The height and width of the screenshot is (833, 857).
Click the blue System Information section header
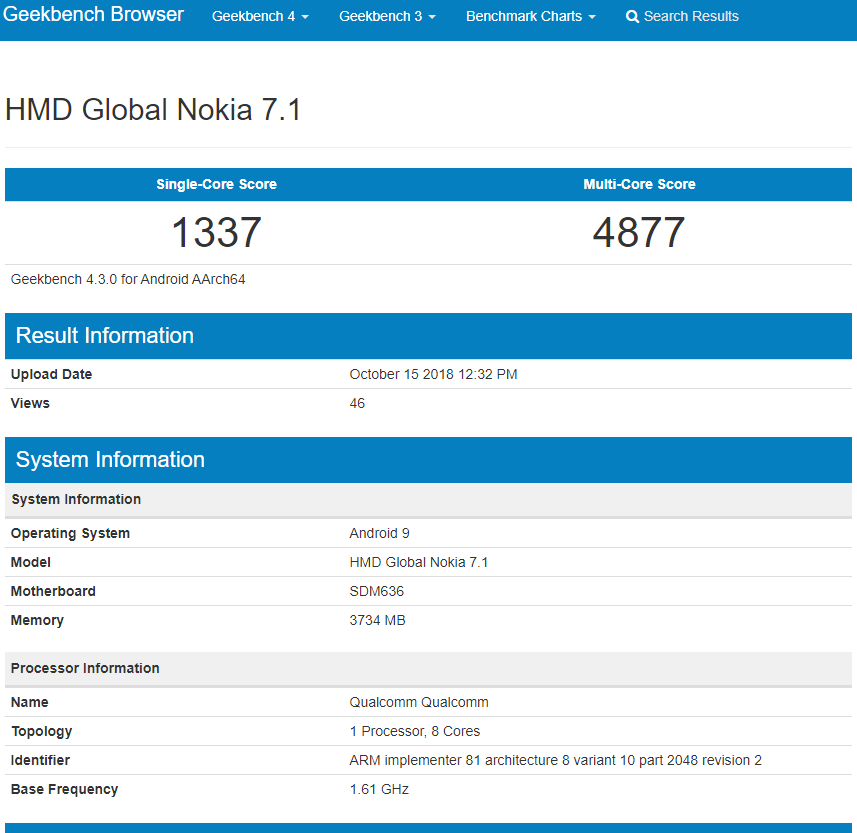pos(428,460)
